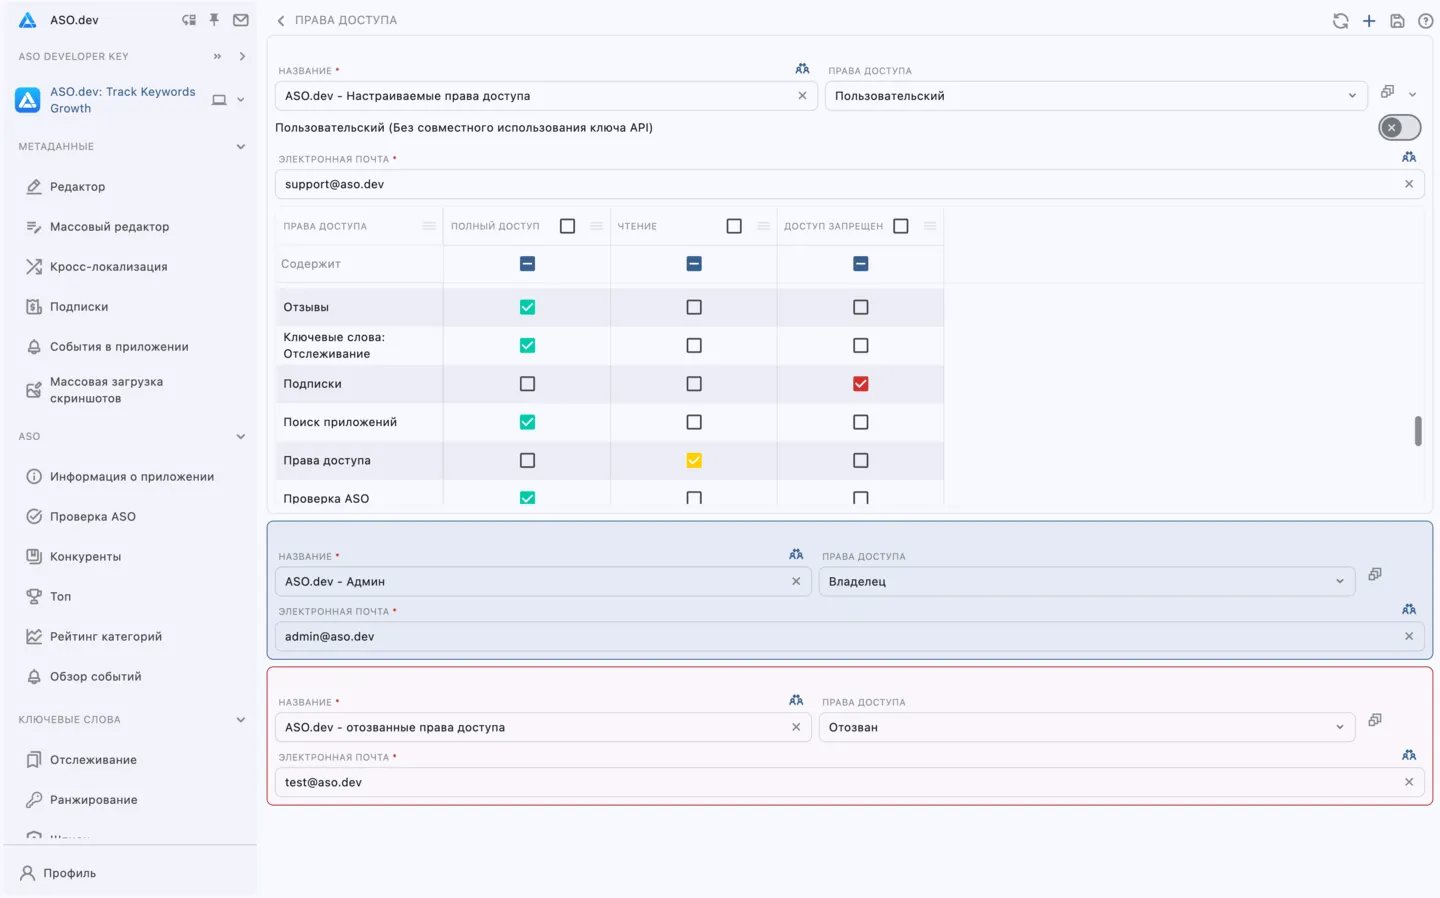Click the refresh icon in the top toolbar
The image size is (1440, 898).
tap(1340, 20)
